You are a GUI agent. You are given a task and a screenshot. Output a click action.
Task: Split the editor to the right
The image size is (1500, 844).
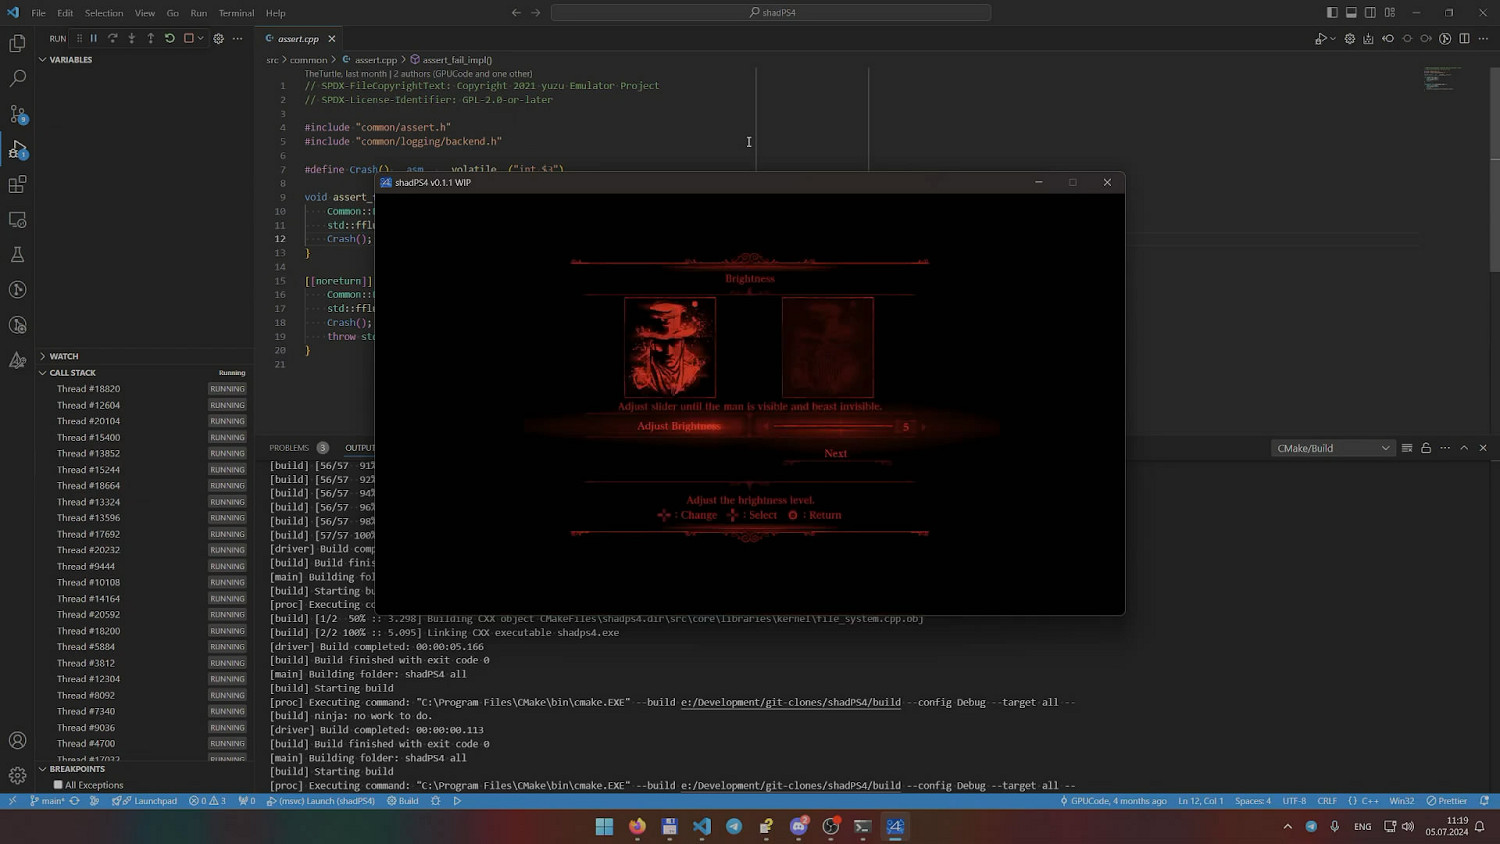[x=1464, y=39]
